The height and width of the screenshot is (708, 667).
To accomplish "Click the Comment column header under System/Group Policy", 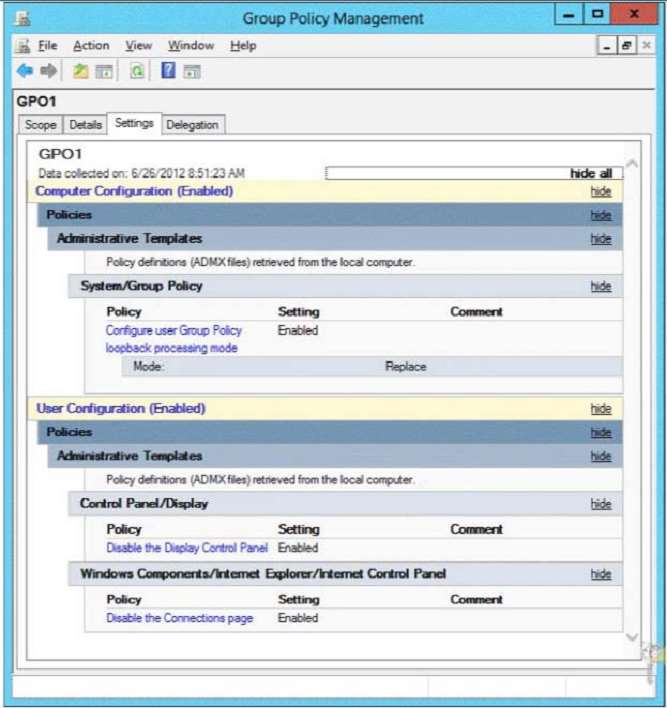I will [x=476, y=312].
